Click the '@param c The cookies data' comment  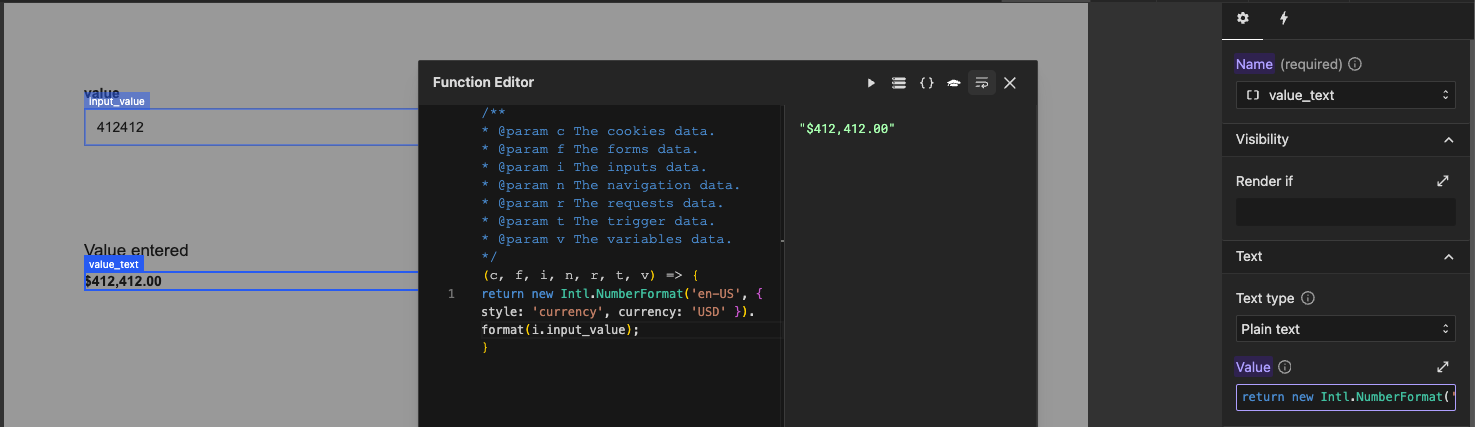click(x=598, y=131)
